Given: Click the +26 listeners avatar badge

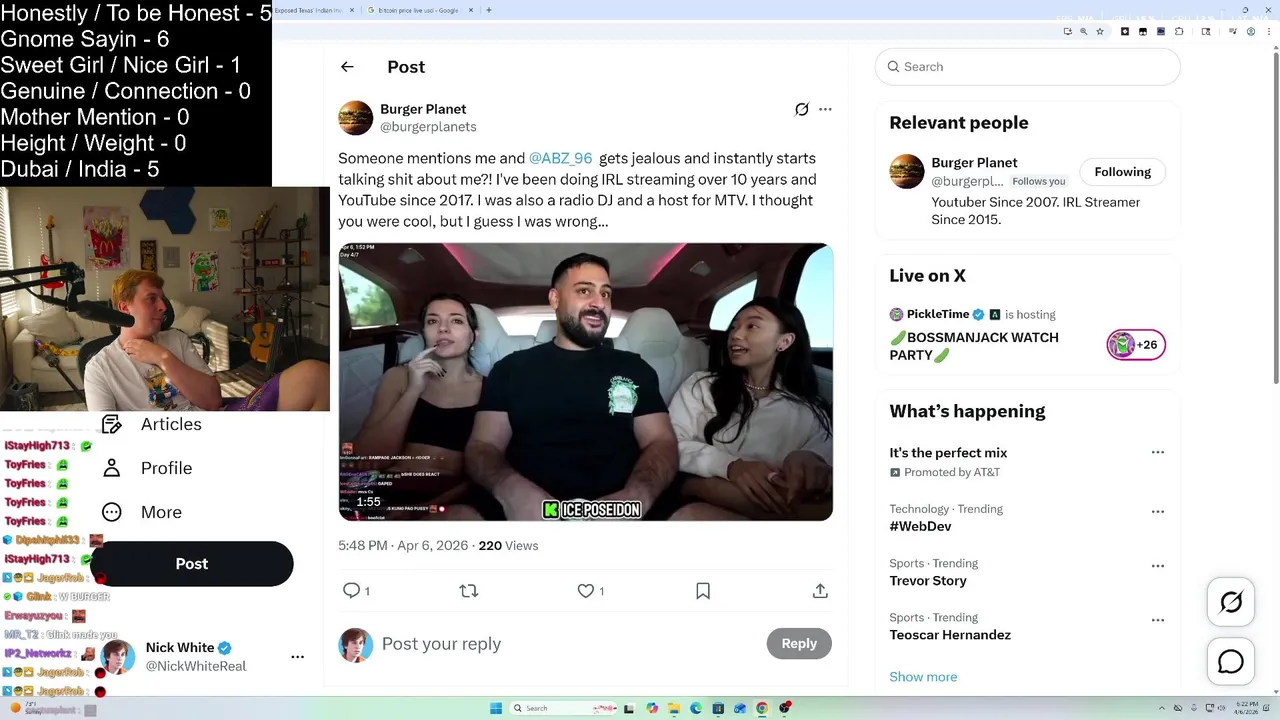Looking at the screenshot, I should 1136,345.
